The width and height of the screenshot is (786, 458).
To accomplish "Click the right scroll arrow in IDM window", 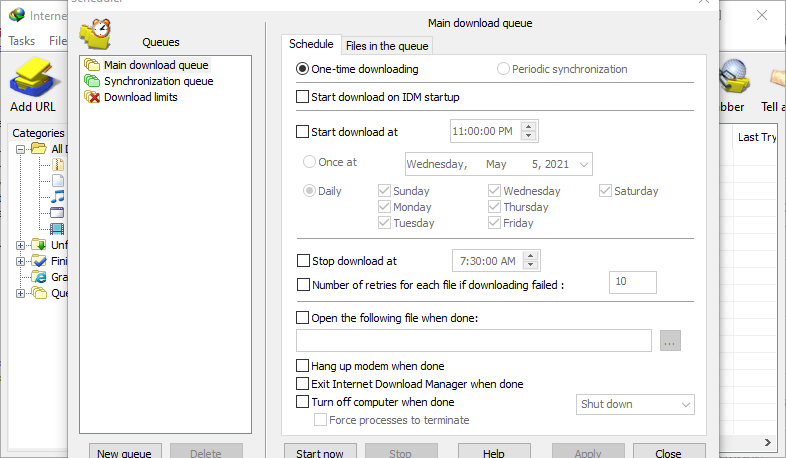I will coord(767,442).
